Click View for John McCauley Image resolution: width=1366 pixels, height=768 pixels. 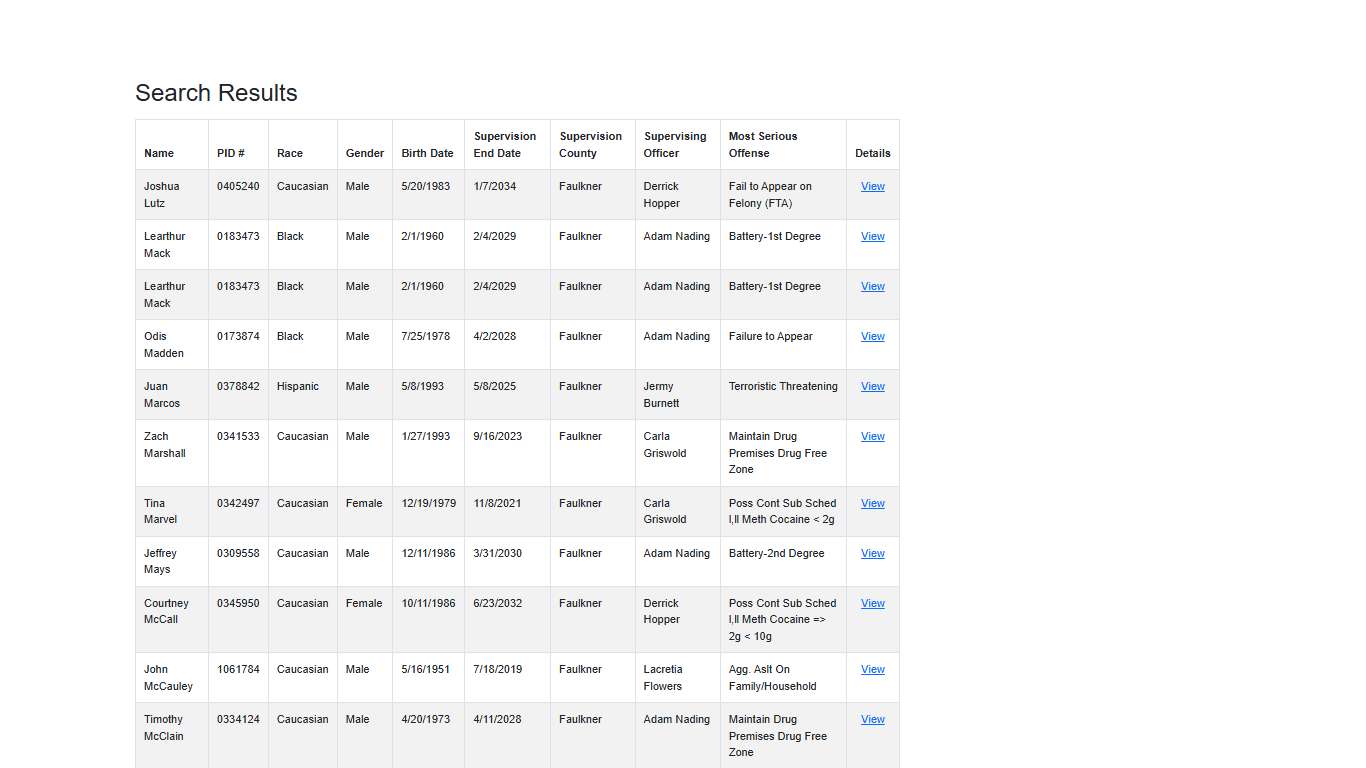click(872, 670)
